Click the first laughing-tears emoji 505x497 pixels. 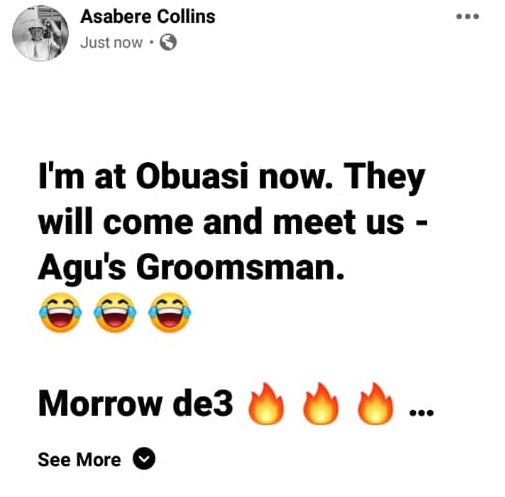[60, 312]
